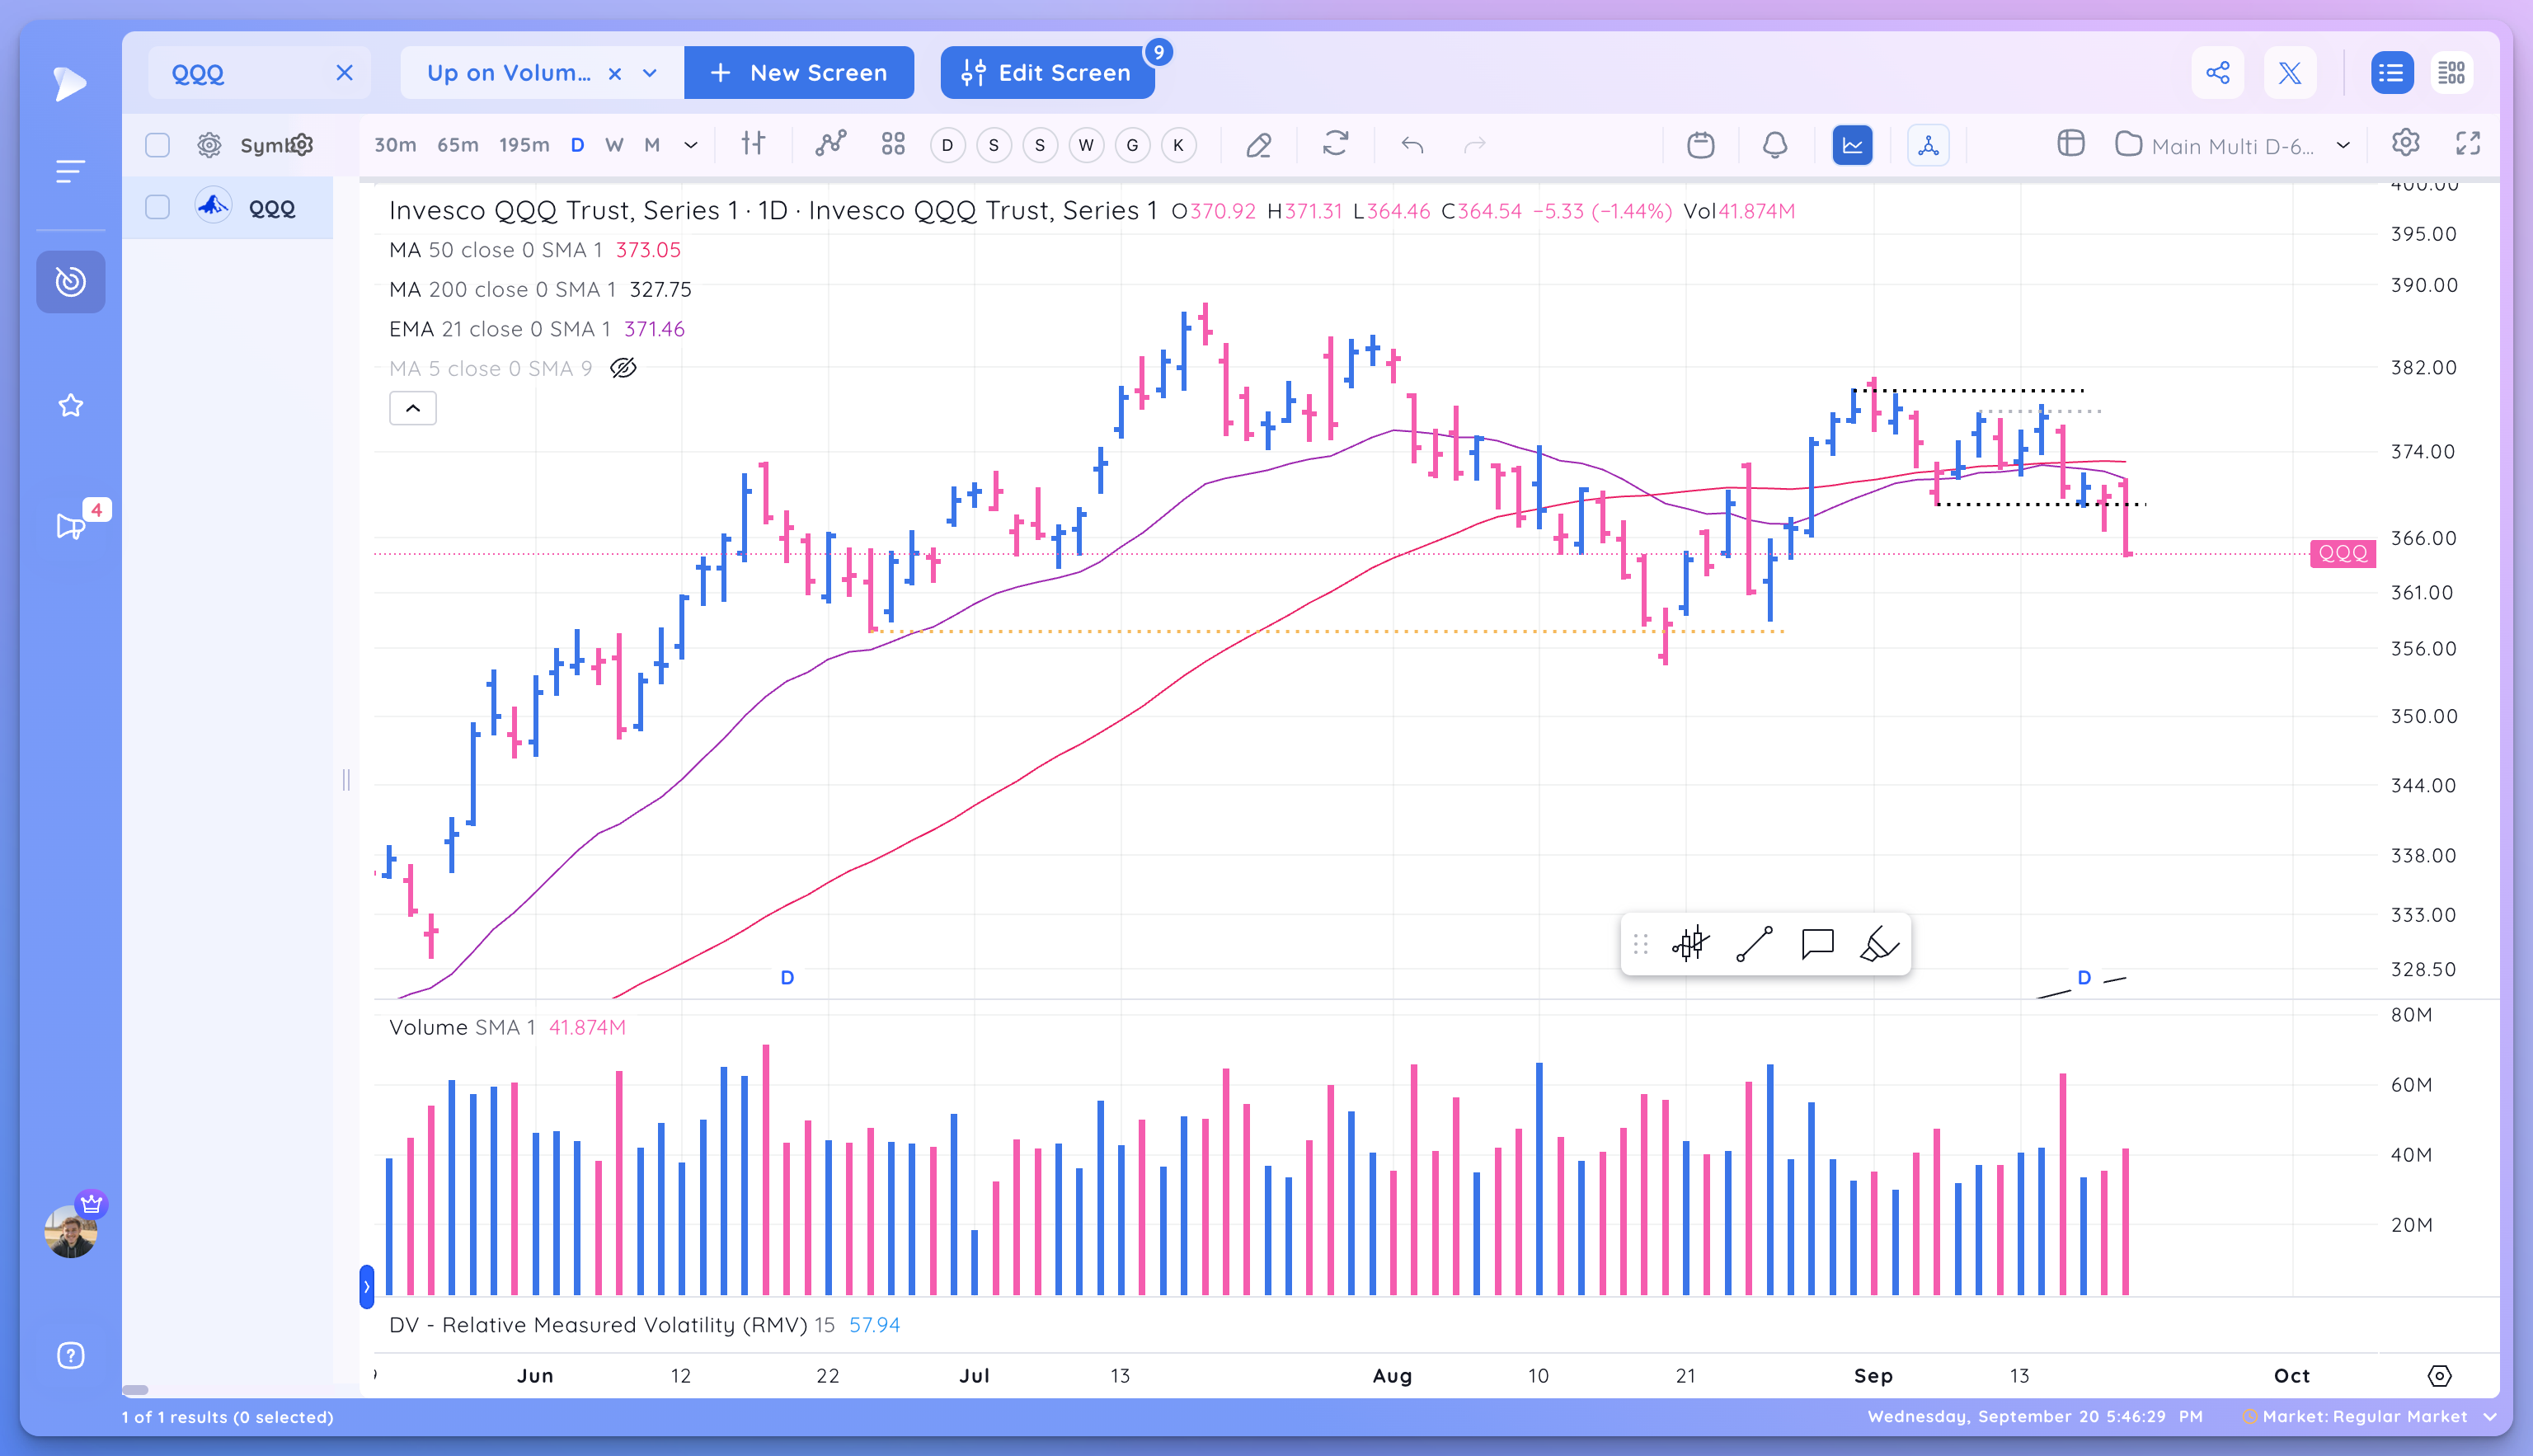Toggle the G preset circle button
The width and height of the screenshot is (2533, 1456).
coord(1132,145)
